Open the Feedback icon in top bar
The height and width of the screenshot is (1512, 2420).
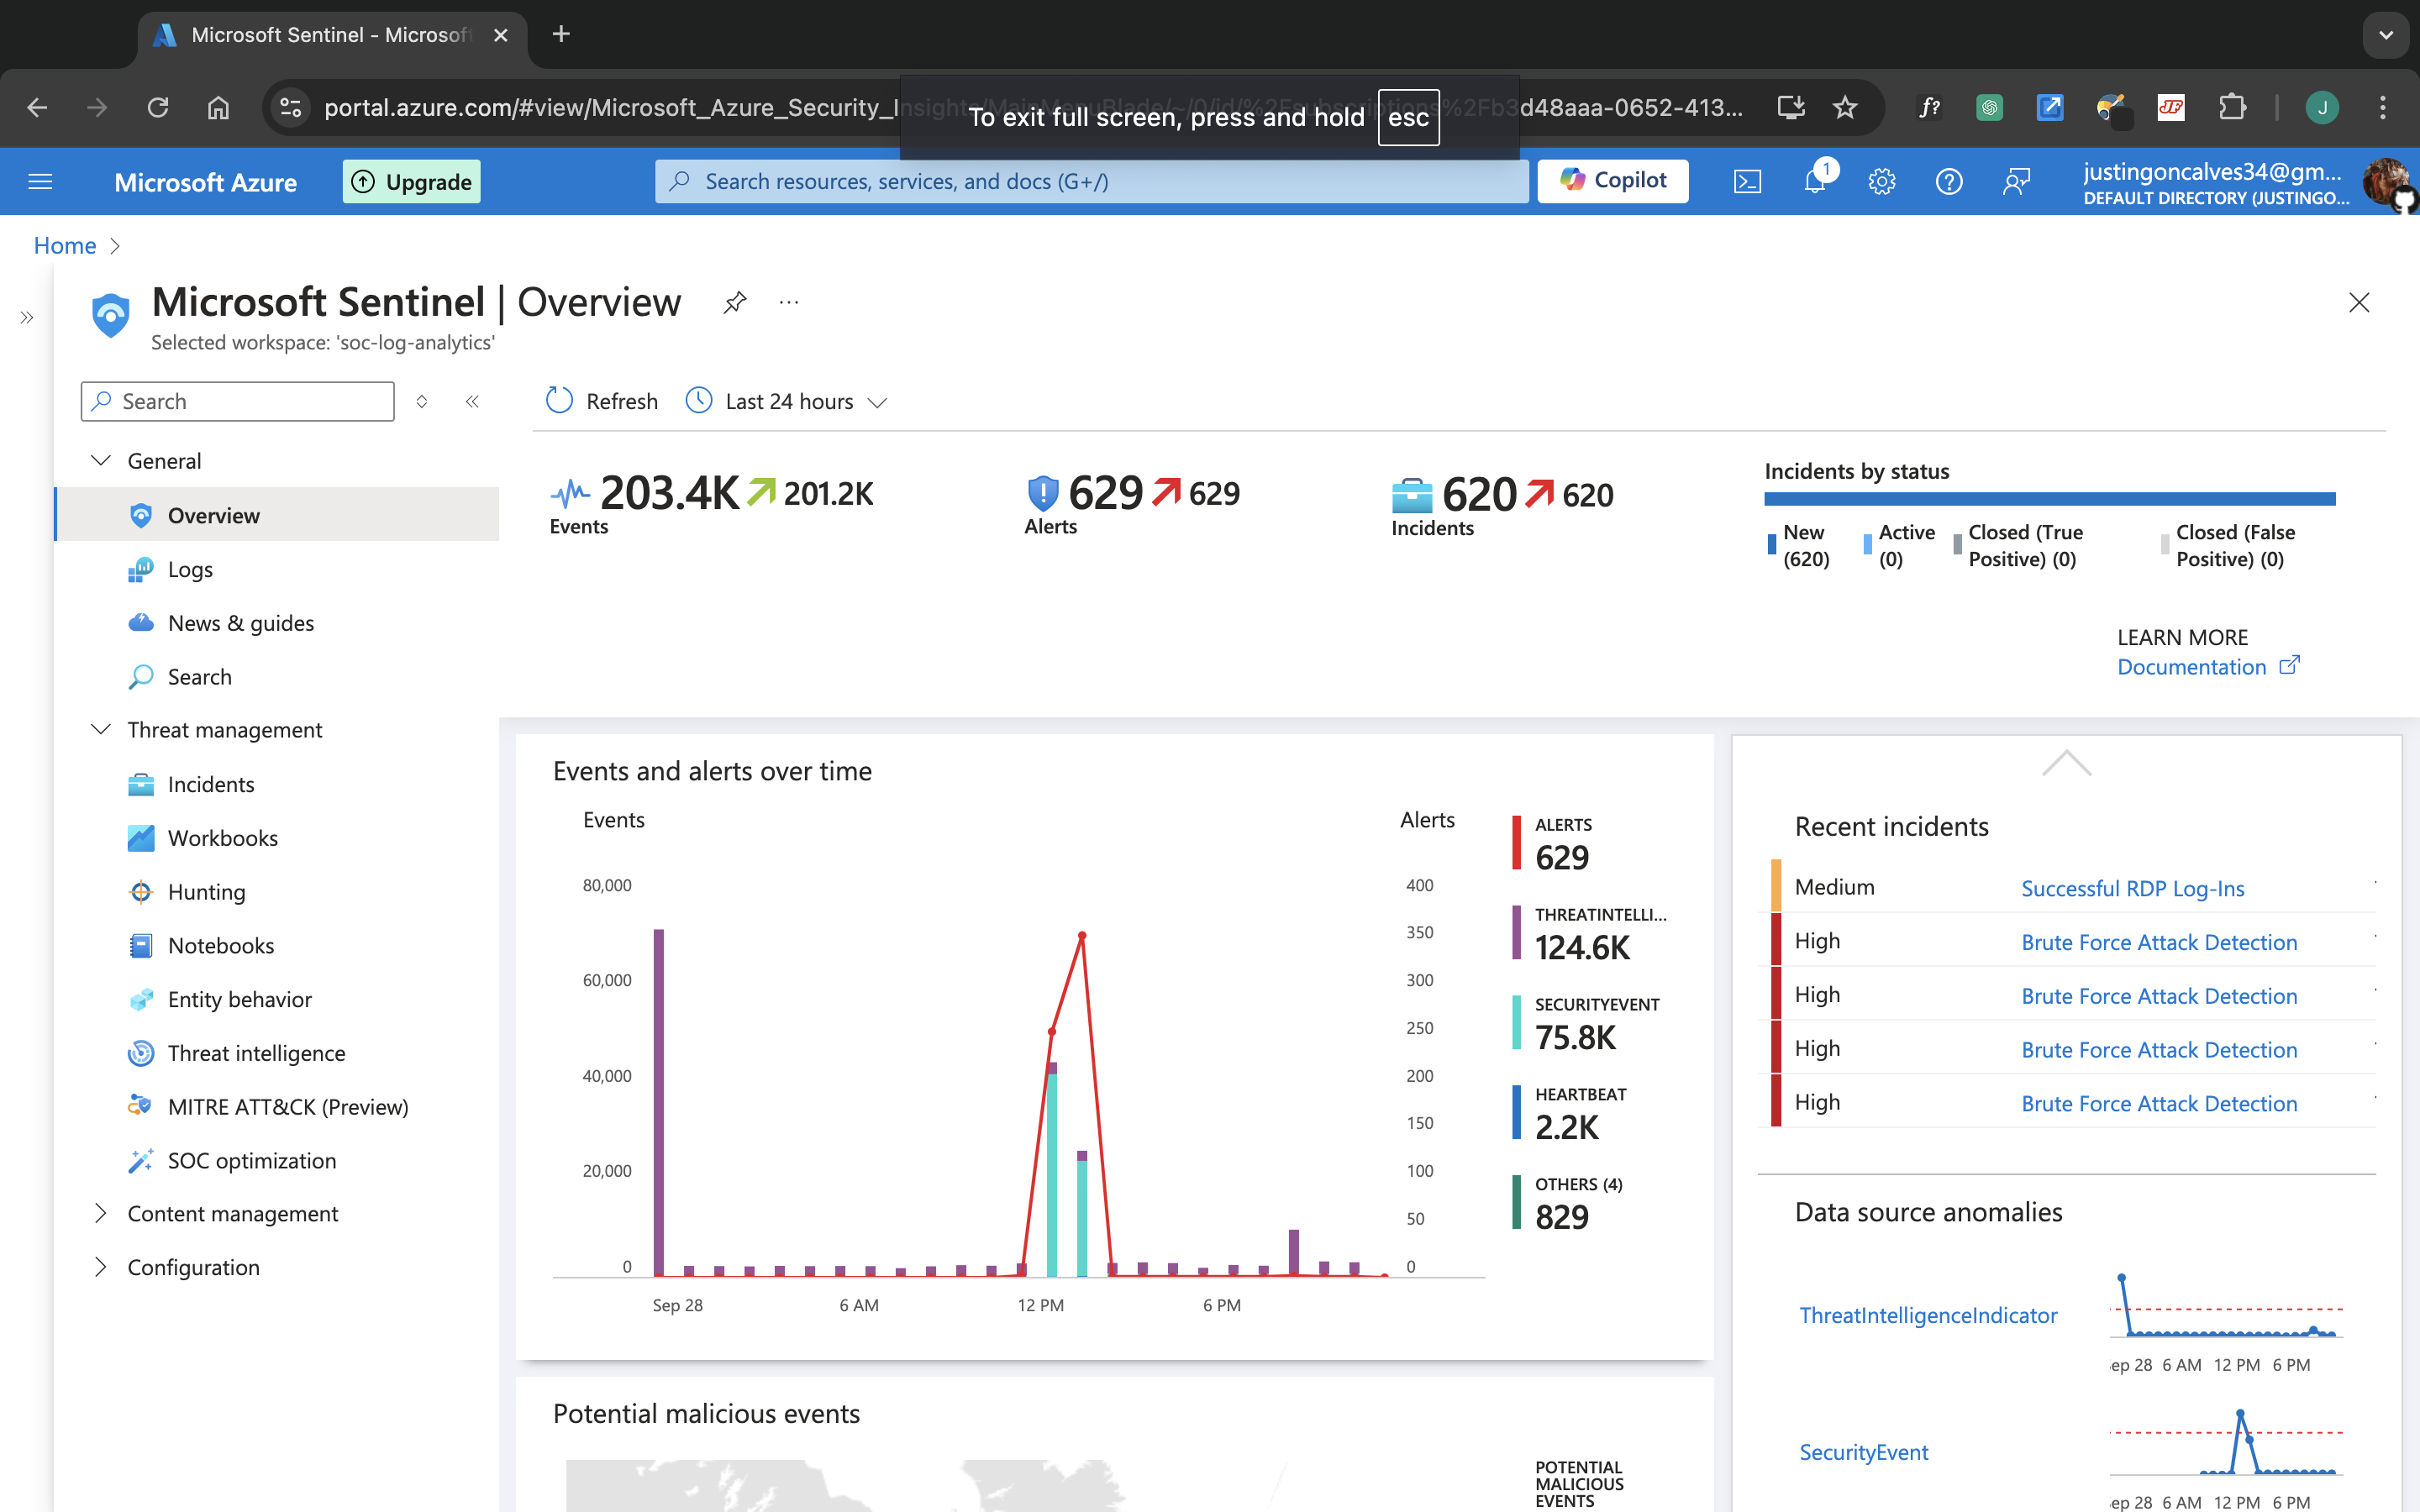coord(2016,181)
